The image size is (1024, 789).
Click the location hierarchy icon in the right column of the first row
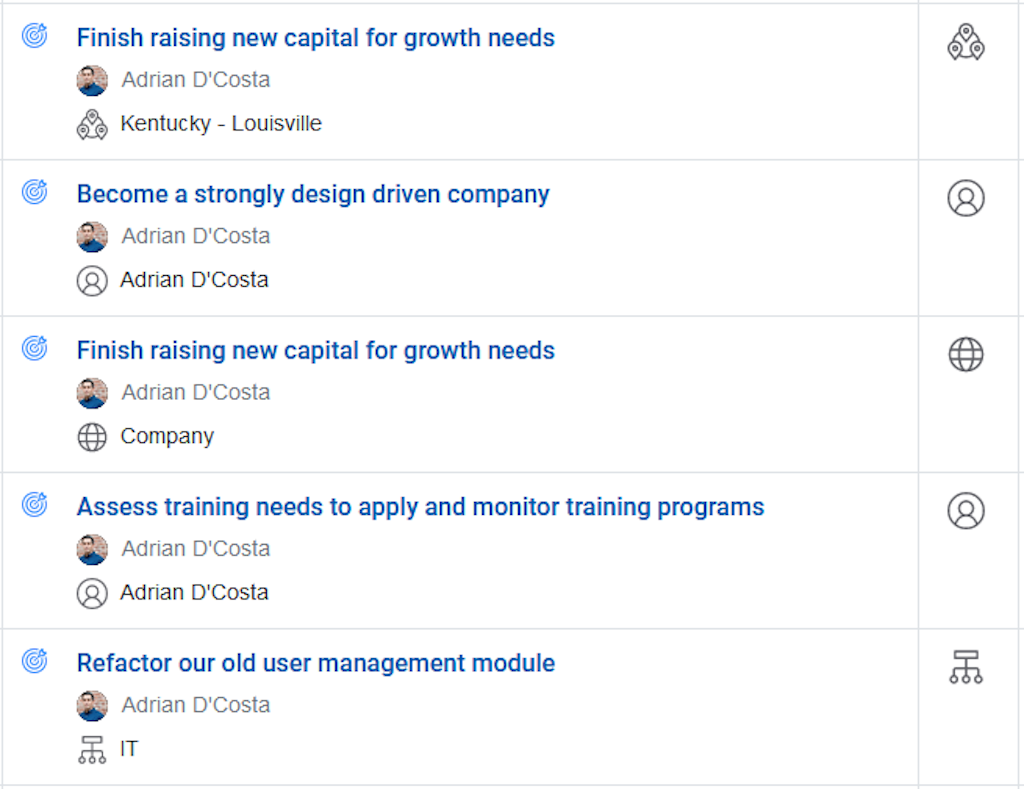965,41
